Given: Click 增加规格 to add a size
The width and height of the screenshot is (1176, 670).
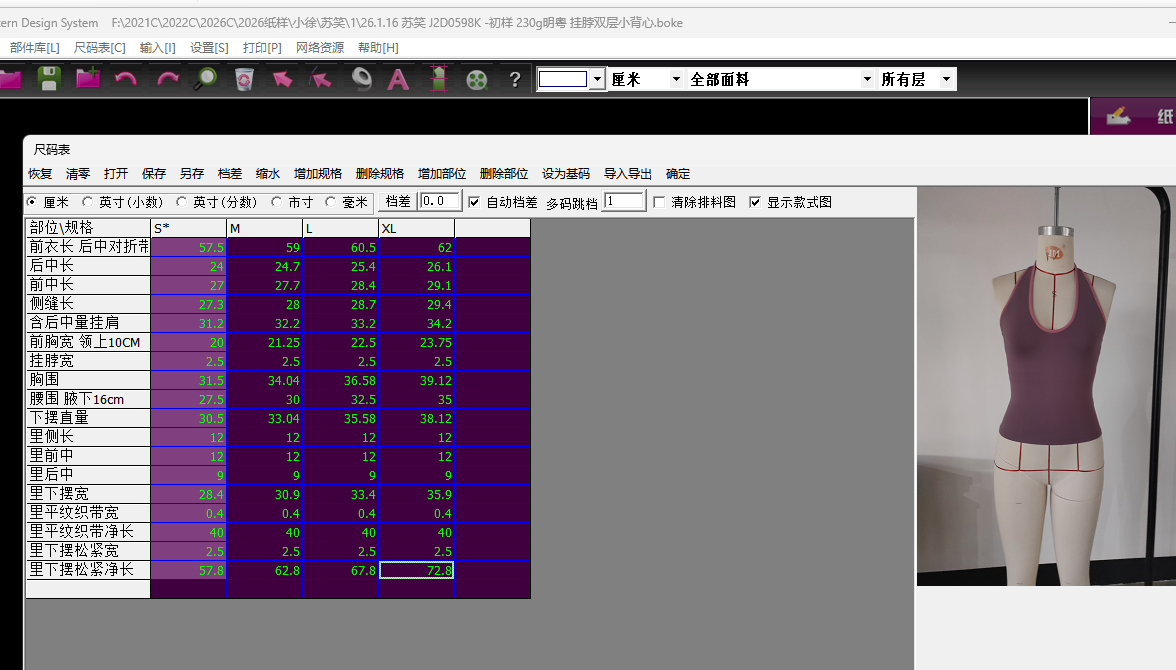Looking at the screenshot, I should click(x=317, y=173).
